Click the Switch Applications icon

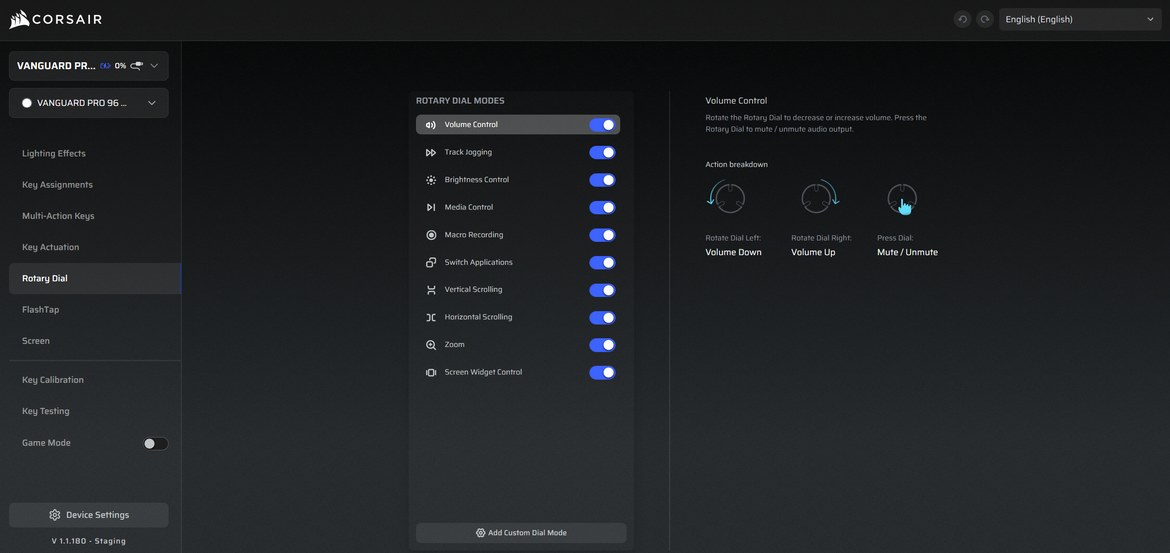(x=431, y=263)
